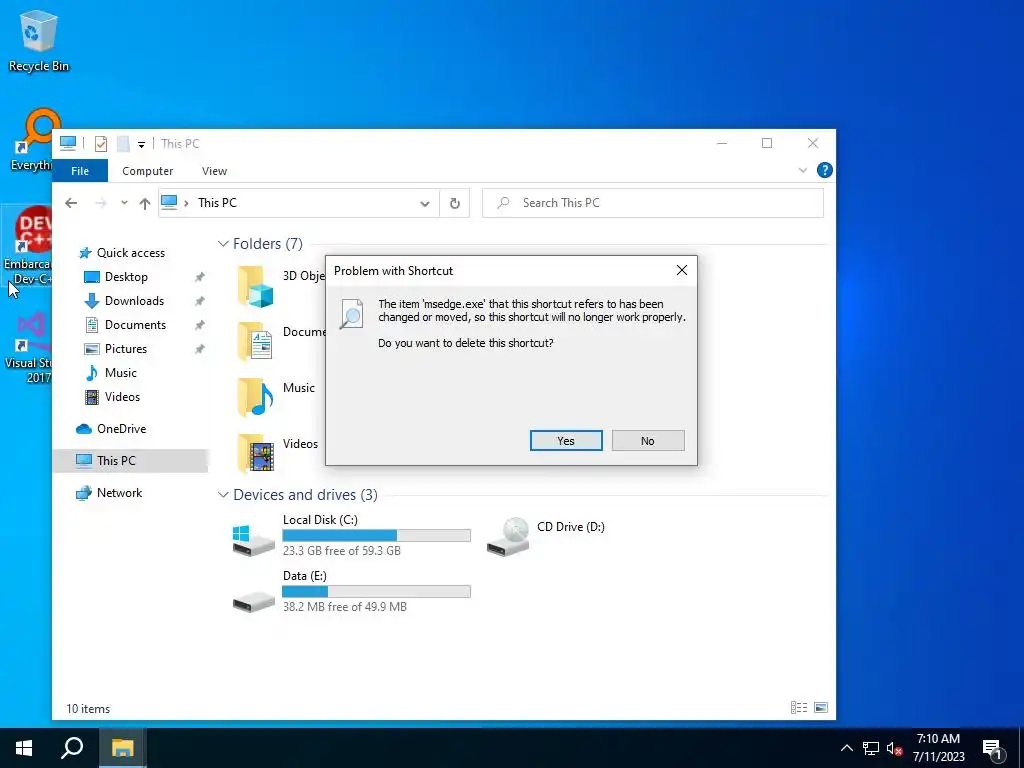Image resolution: width=1024 pixels, height=768 pixels.
Task: Open taskbar Search
Action: 72,748
